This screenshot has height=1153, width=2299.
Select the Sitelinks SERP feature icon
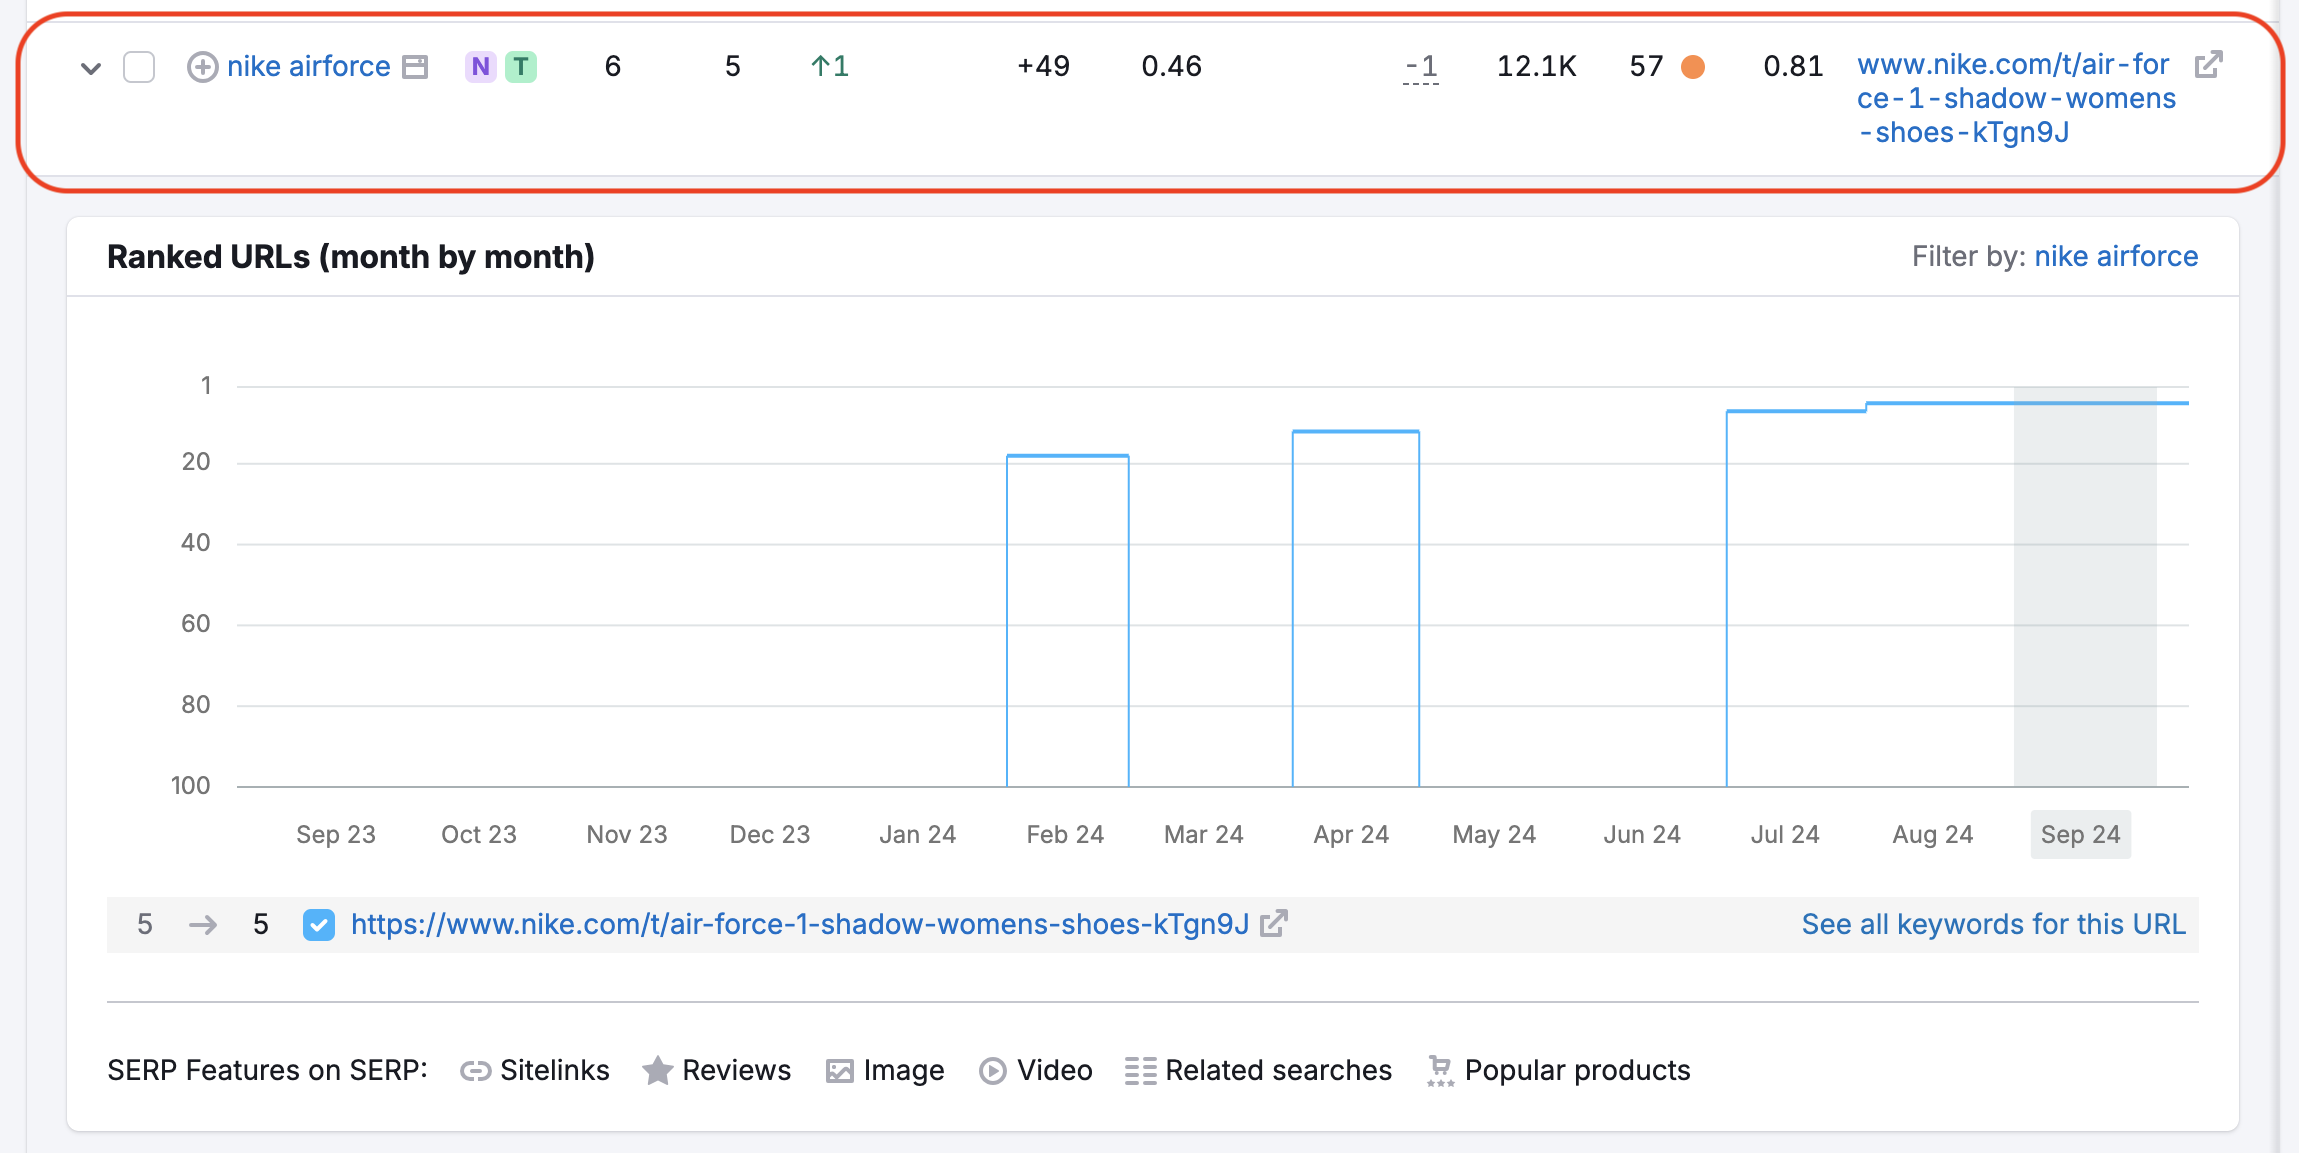[x=478, y=1070]
